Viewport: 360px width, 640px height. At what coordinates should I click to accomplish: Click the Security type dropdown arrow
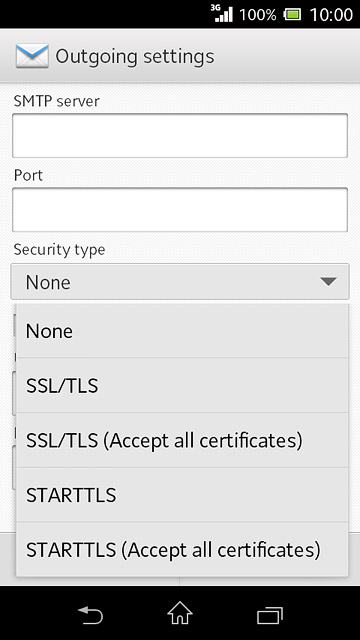[x=328, y=282]
